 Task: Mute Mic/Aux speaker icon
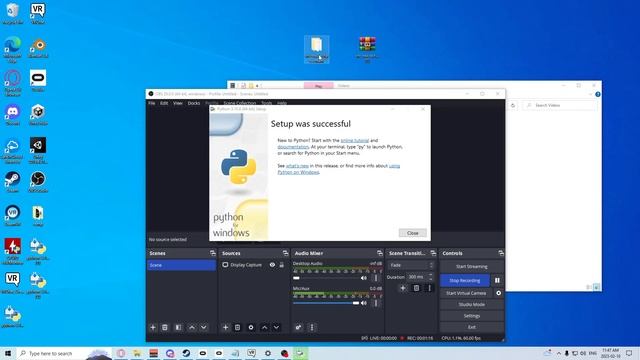point(364,303)
